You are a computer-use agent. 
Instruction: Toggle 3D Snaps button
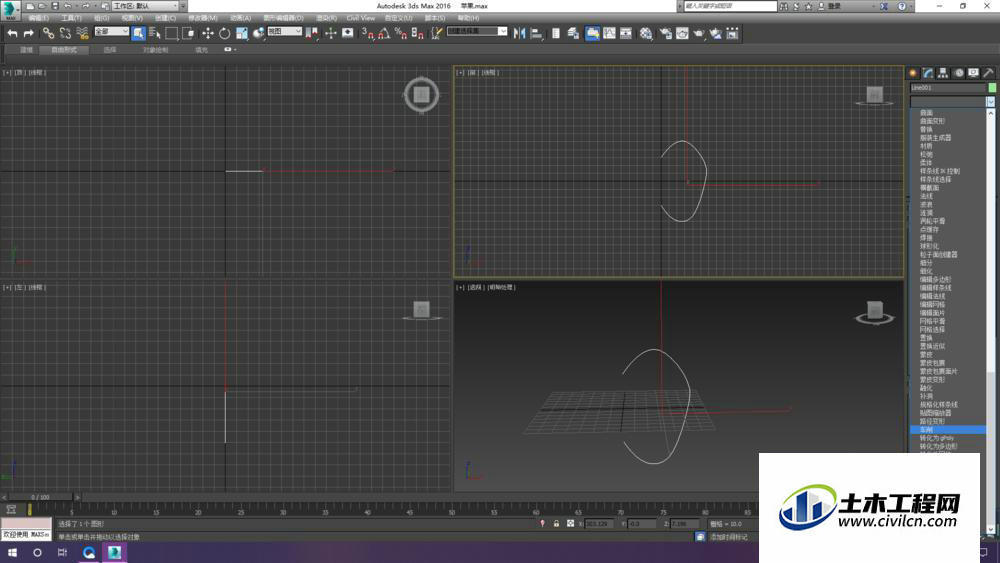[x=367, y=33]
